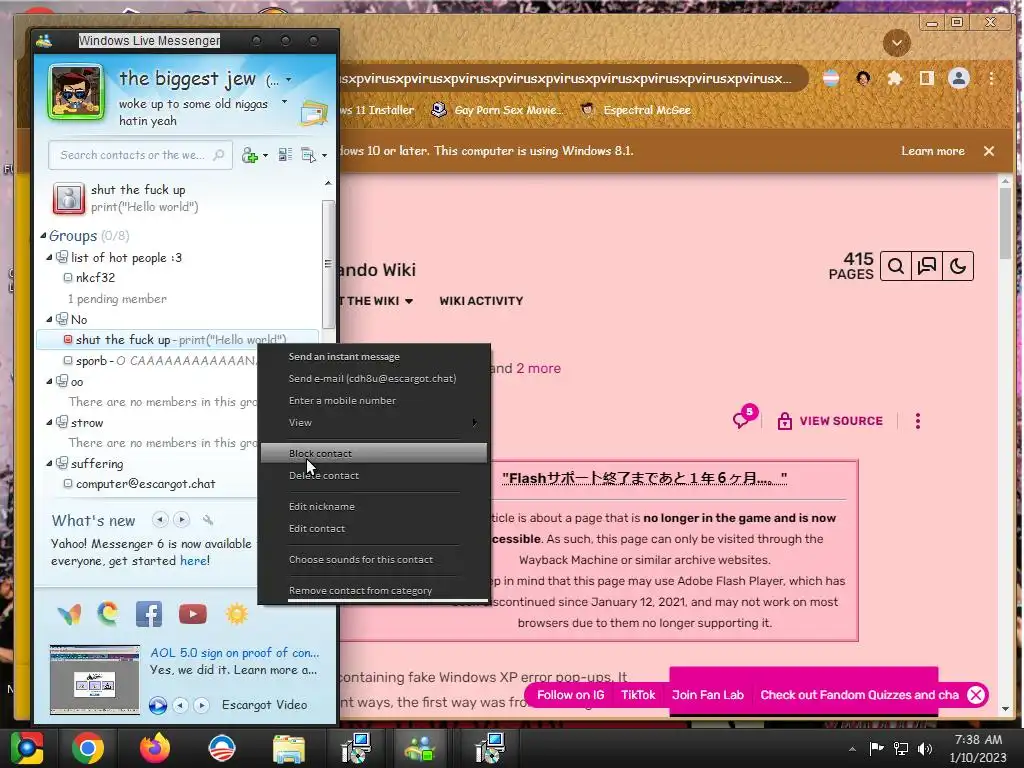Click the swirl icon next to the butterfly
The height and width of the screenshot is (768, 1024).
click(x=108, y=614)
